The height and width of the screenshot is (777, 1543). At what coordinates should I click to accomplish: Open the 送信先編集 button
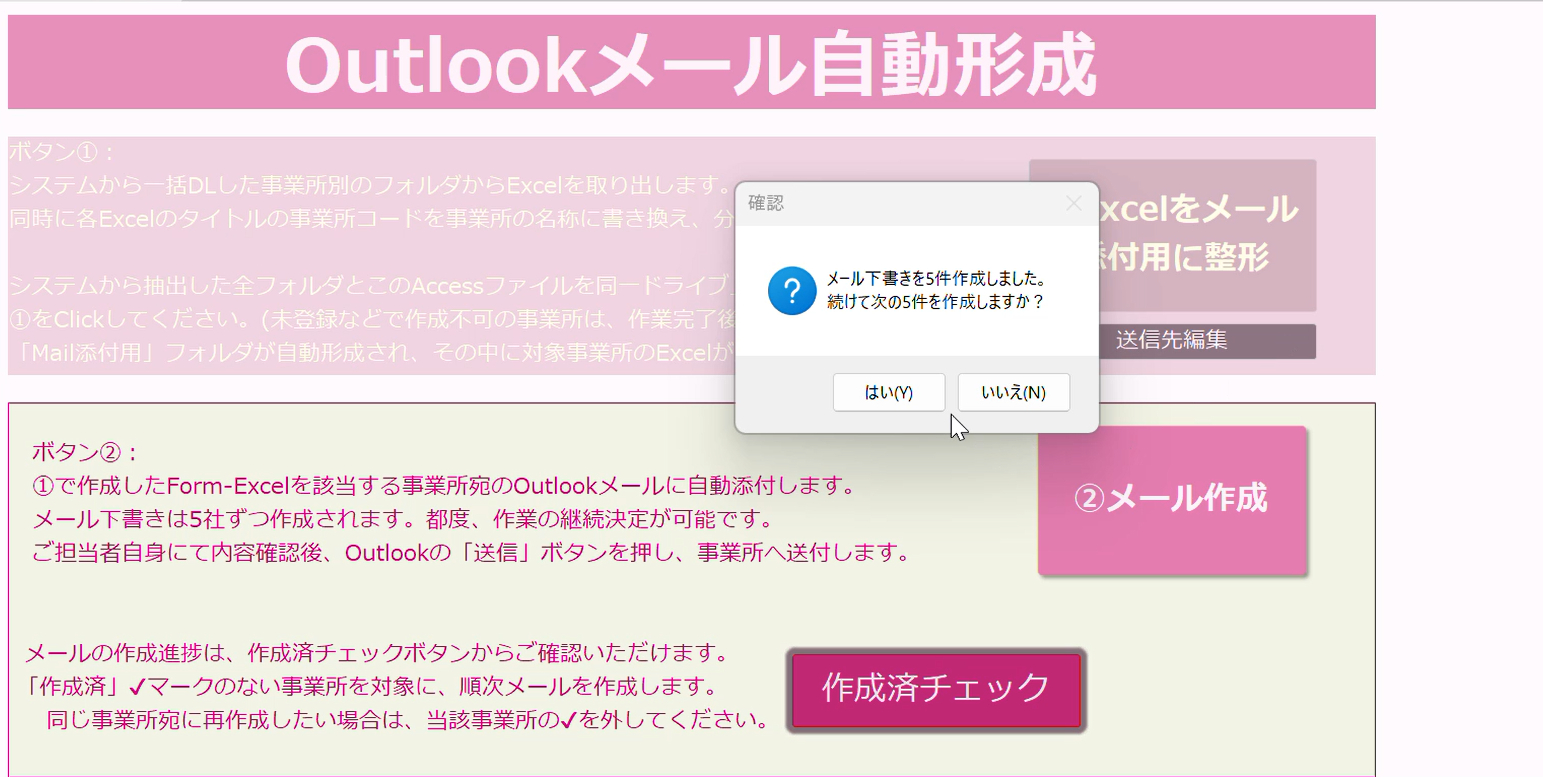click(x=1172, y=340)
